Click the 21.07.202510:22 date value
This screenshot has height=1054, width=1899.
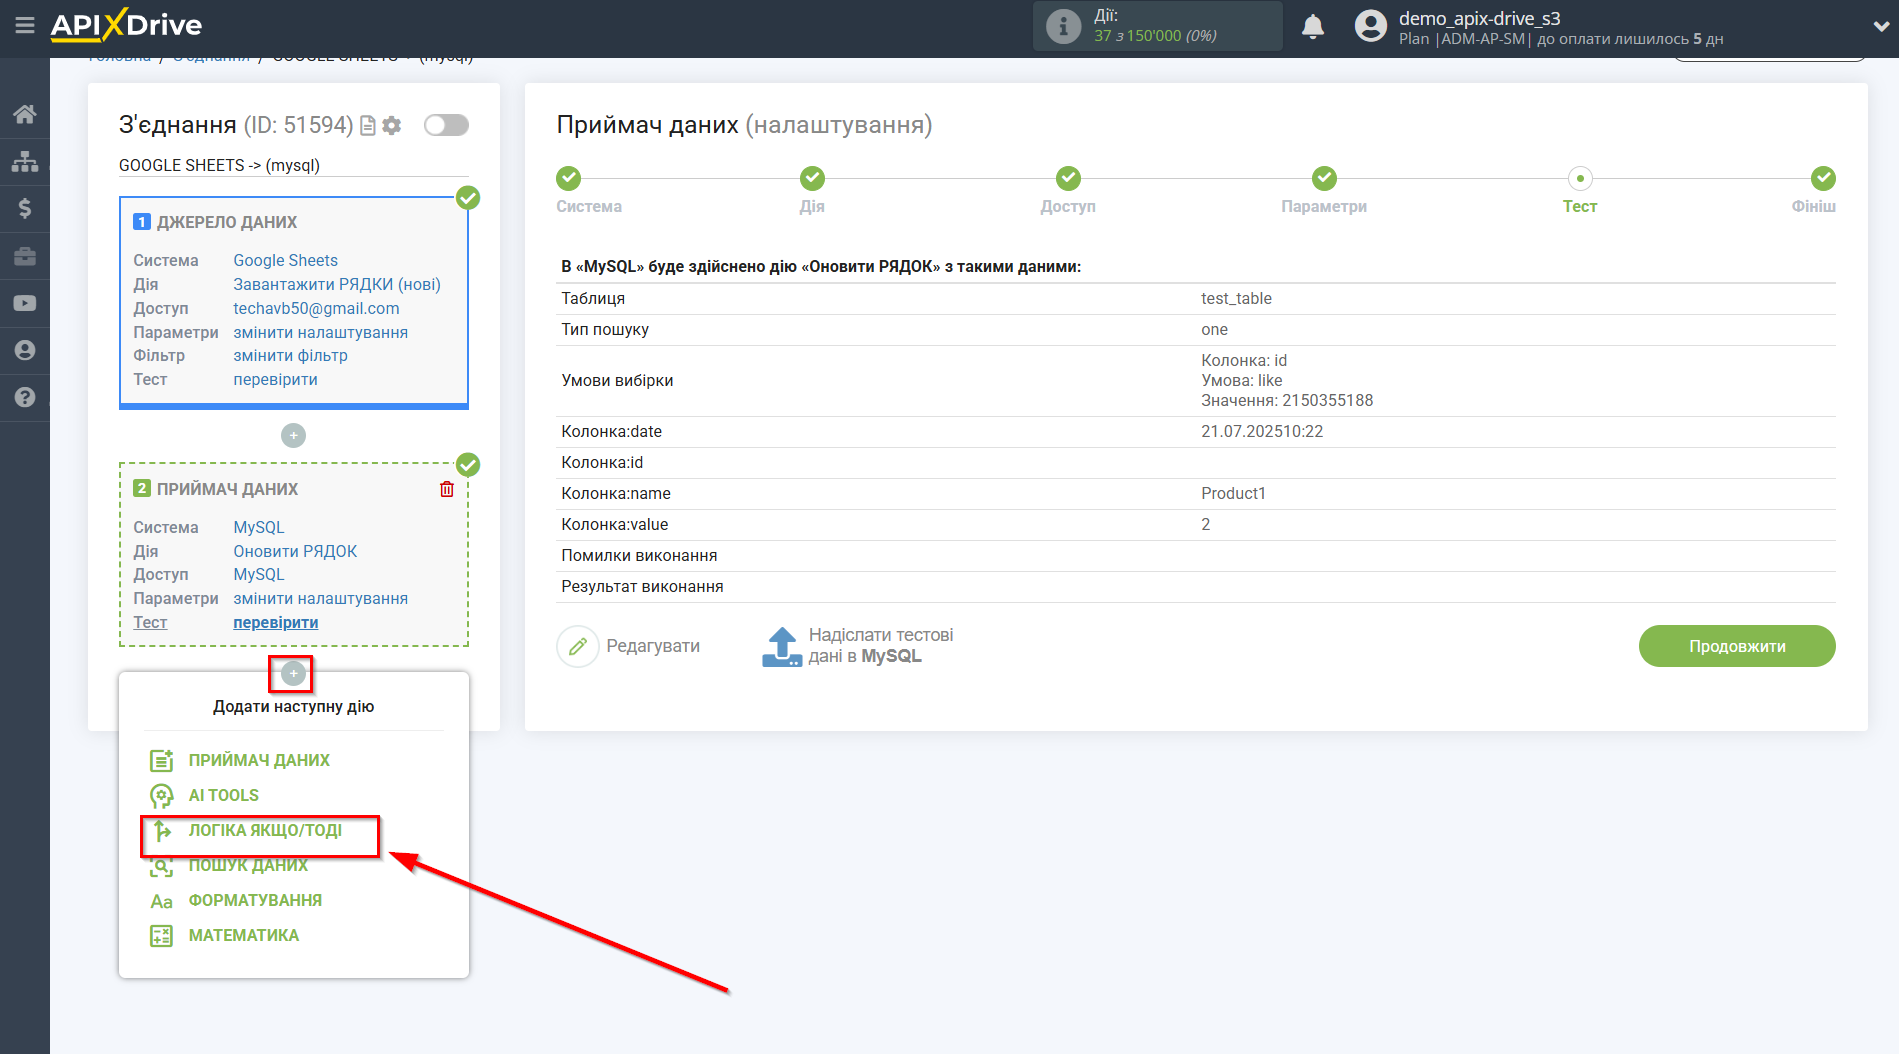[1262, 431]
